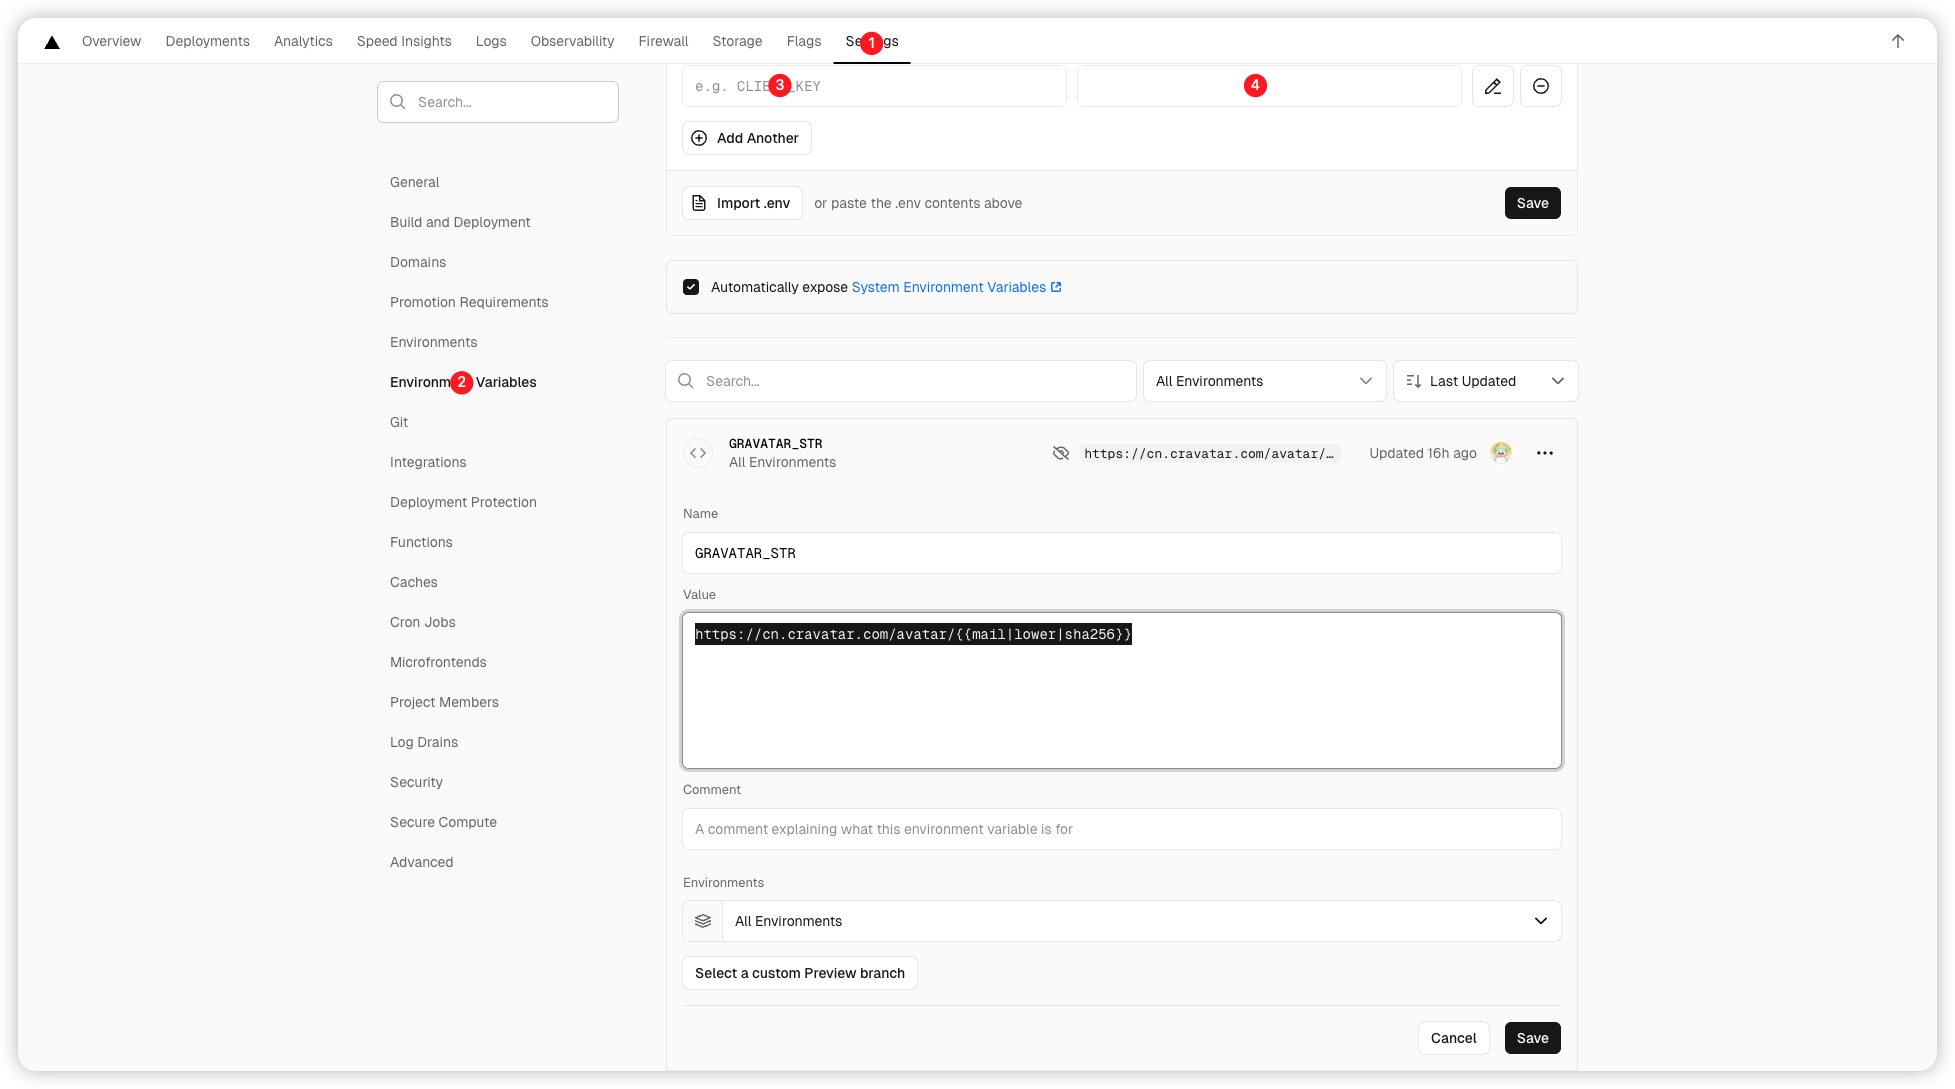This screenshot has width=1955, height=1089.
Task: Remove variable row with minus icon
Action: coord(1540,86)
